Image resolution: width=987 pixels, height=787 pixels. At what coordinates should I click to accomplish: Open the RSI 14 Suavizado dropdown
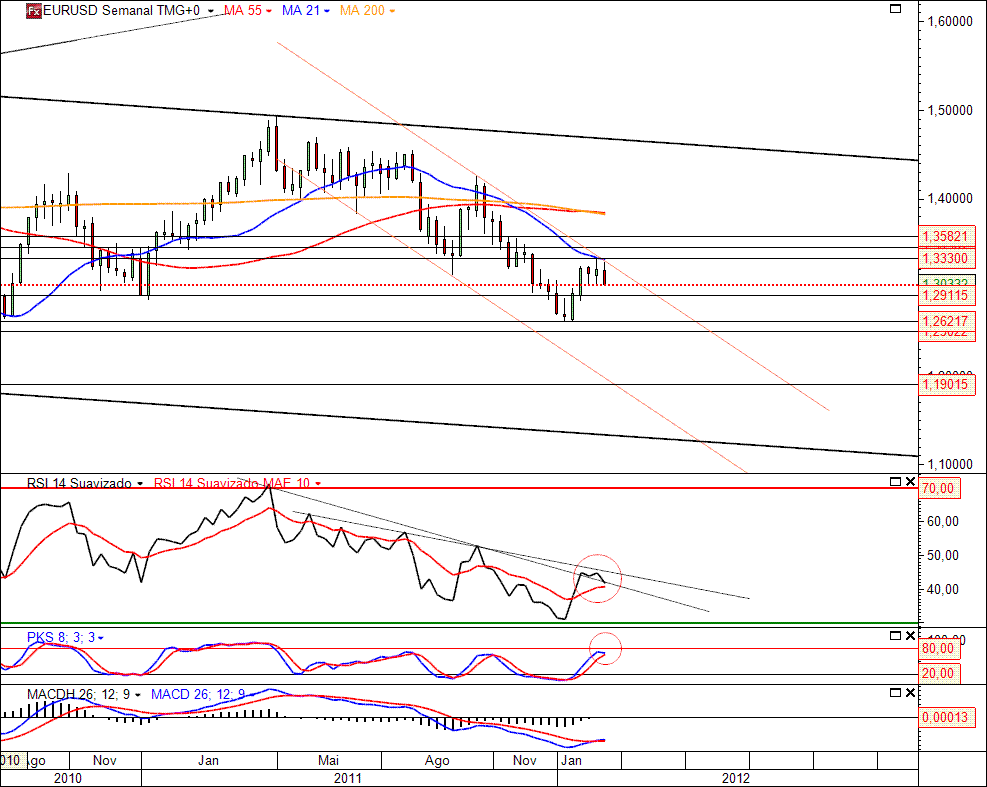click(x=140, y=484)
